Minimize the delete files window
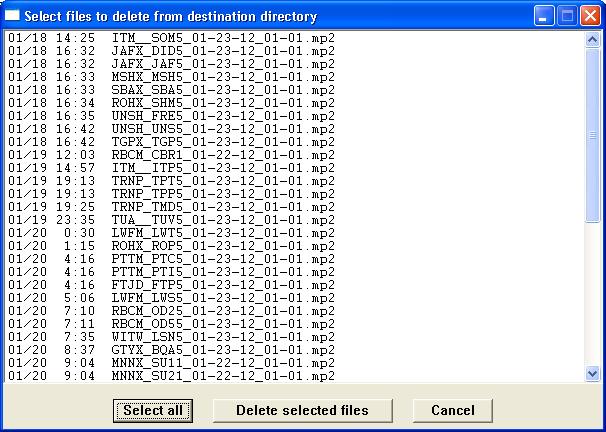Image resolution: width=606 pixels, height=432 pixels. pyautogui.click(x=543, y=16)
